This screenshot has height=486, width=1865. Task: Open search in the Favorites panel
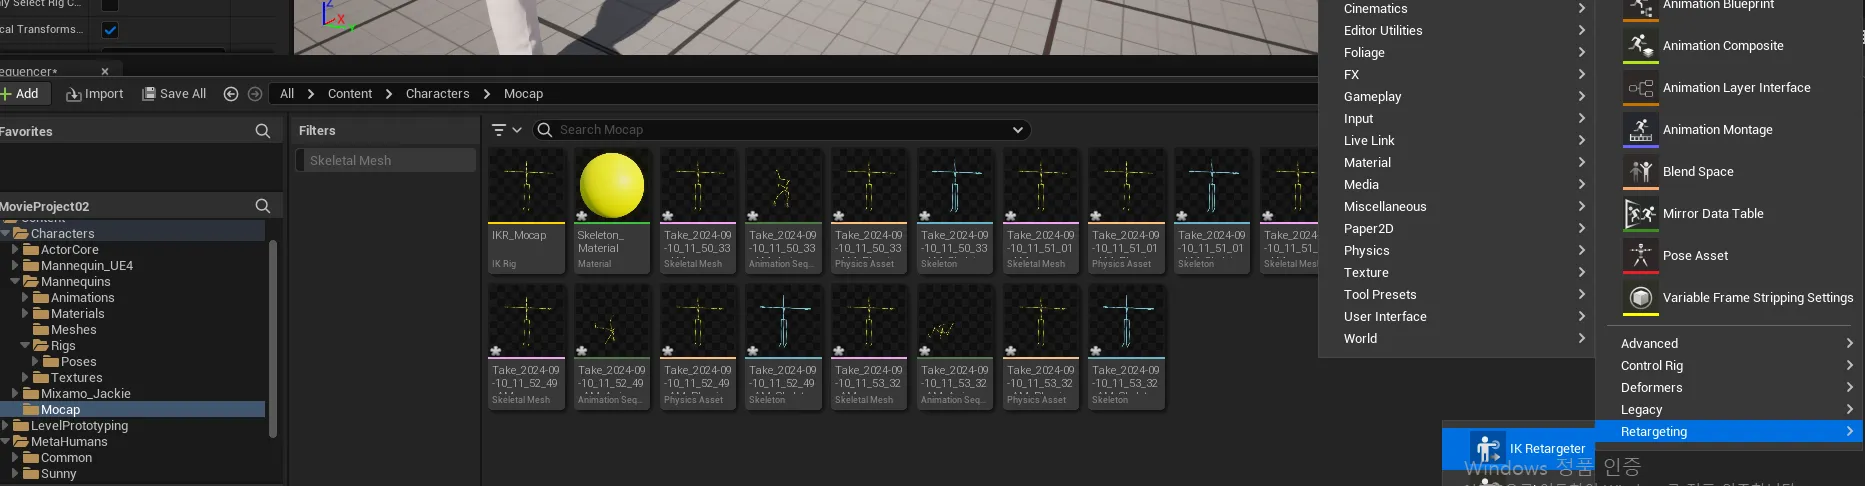(x=263, y=131)
